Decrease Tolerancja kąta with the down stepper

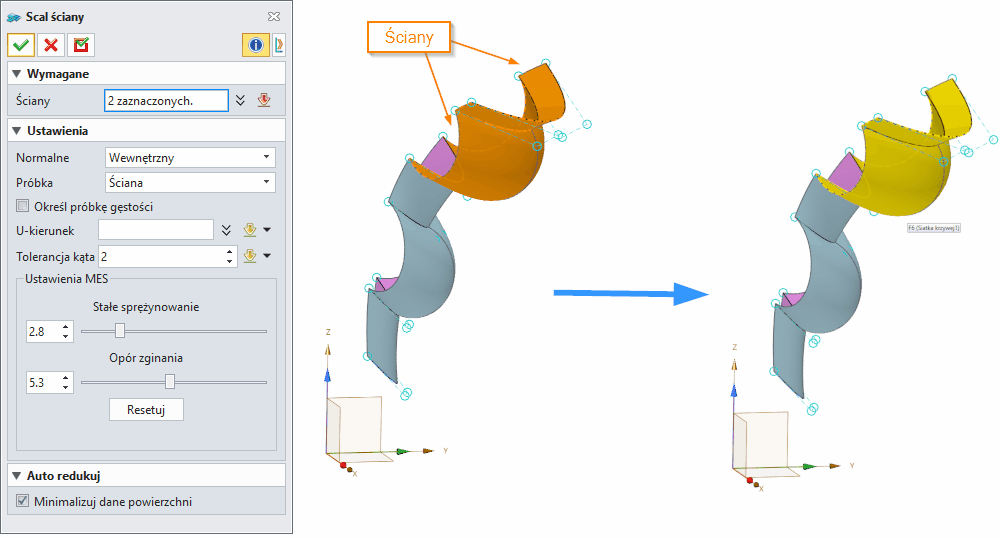[x=230, y=261]
